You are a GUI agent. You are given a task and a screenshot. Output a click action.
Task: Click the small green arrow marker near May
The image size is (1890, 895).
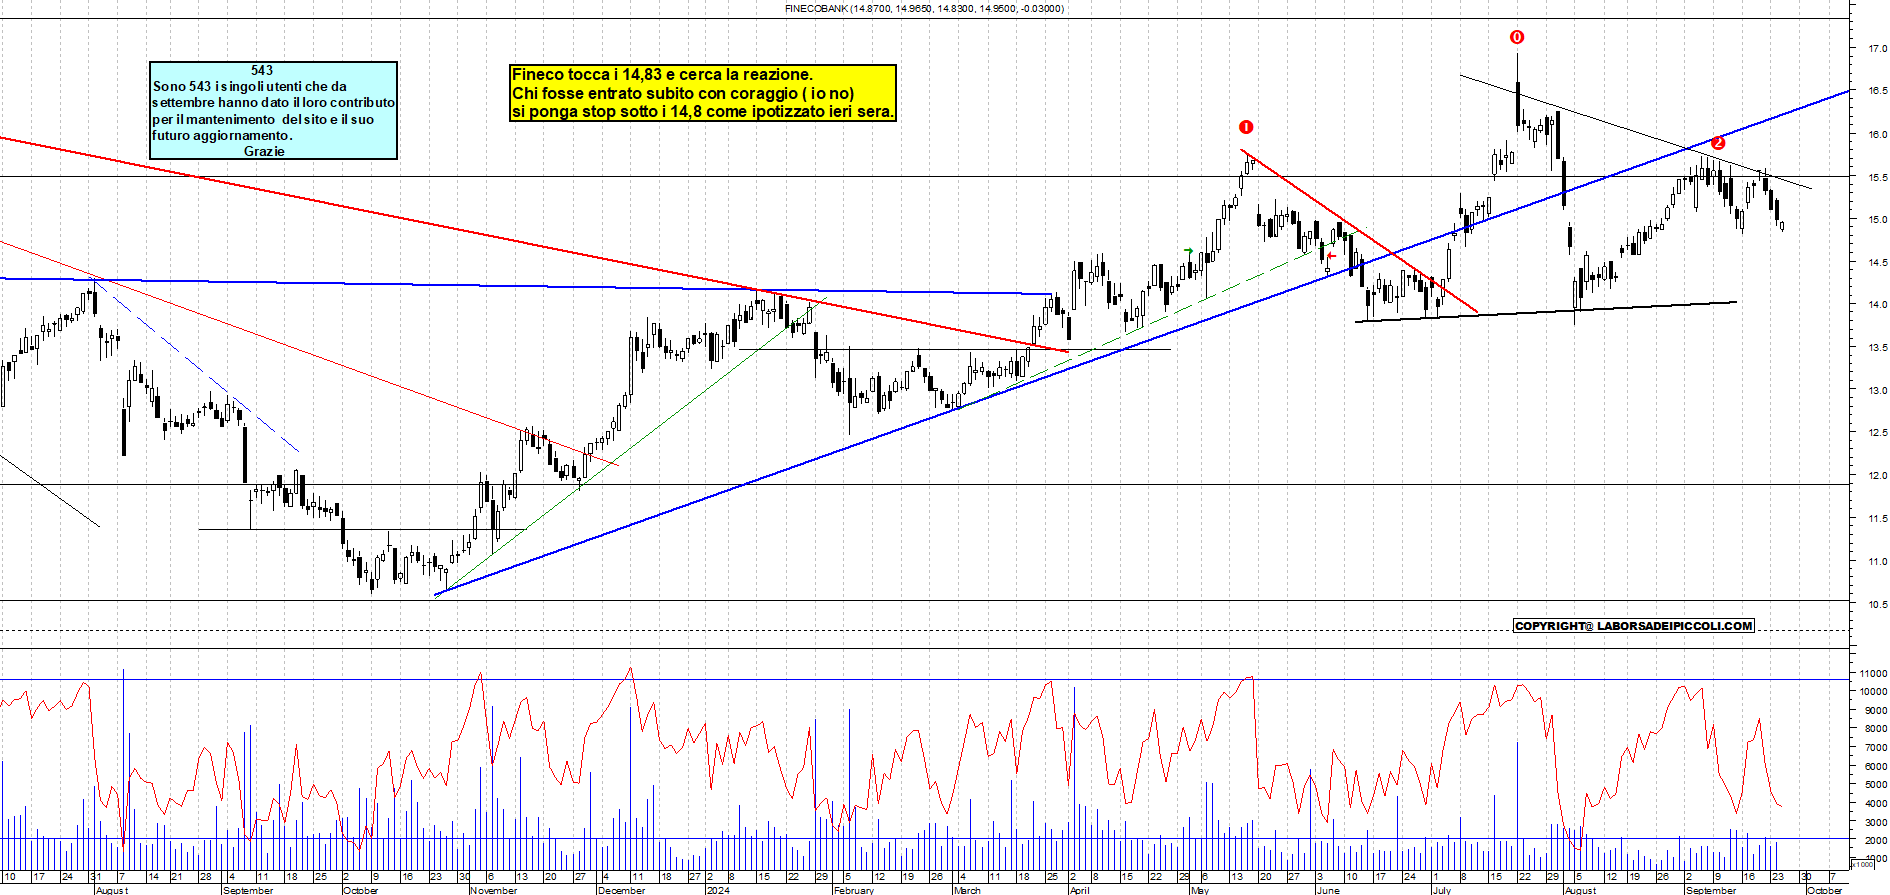point(1189,250)
